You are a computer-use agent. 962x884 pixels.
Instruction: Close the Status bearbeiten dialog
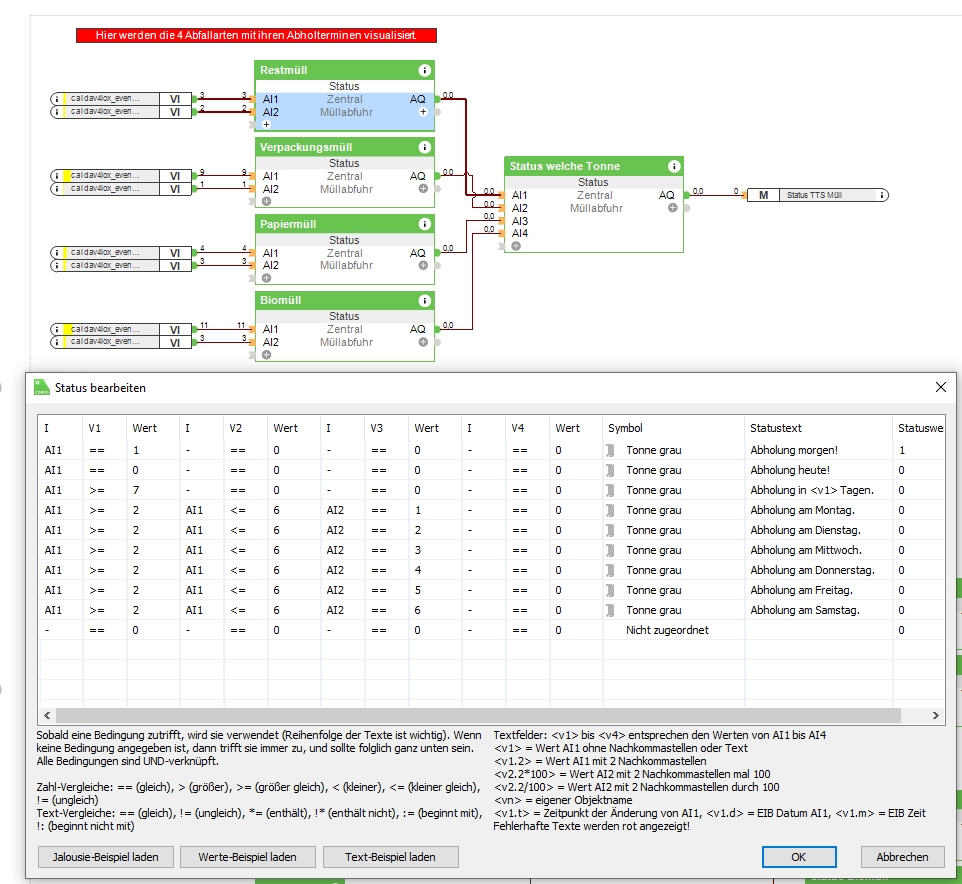click(941, 387)
